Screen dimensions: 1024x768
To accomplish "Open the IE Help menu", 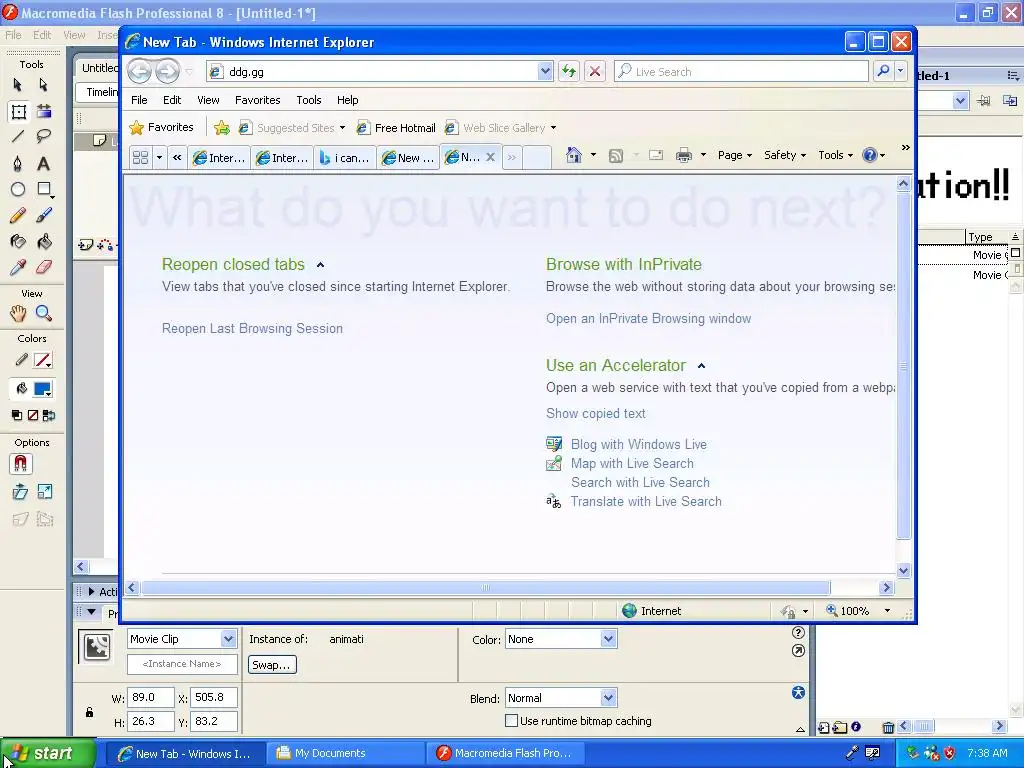I will pyautogui.click(x=347, y=100).
